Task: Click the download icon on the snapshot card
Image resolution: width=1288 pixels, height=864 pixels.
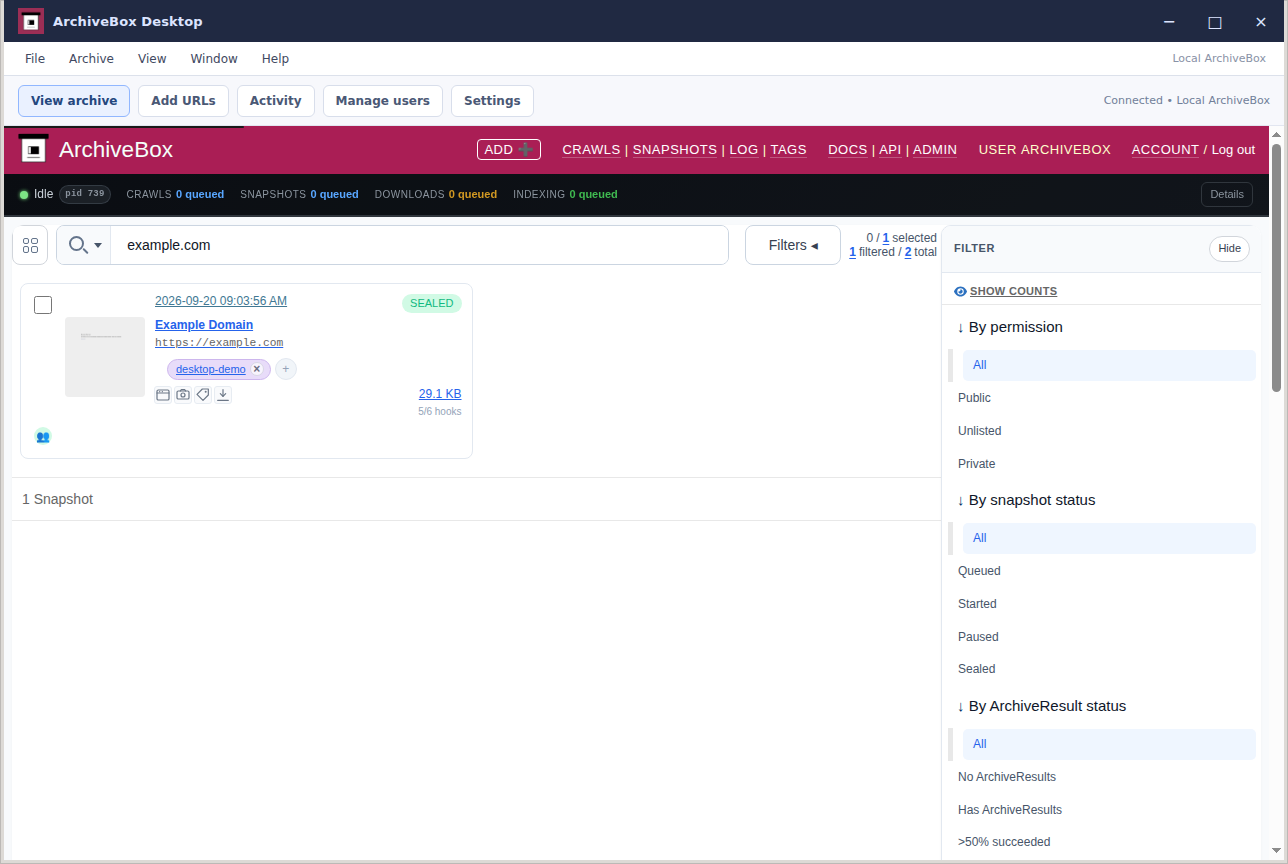Action: coord(223,395)
